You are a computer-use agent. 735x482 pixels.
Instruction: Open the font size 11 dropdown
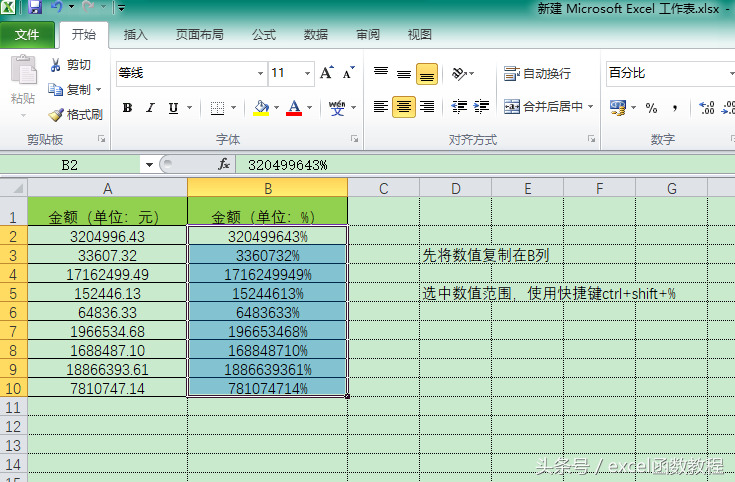pyautogui.click(x=308, y=74)
